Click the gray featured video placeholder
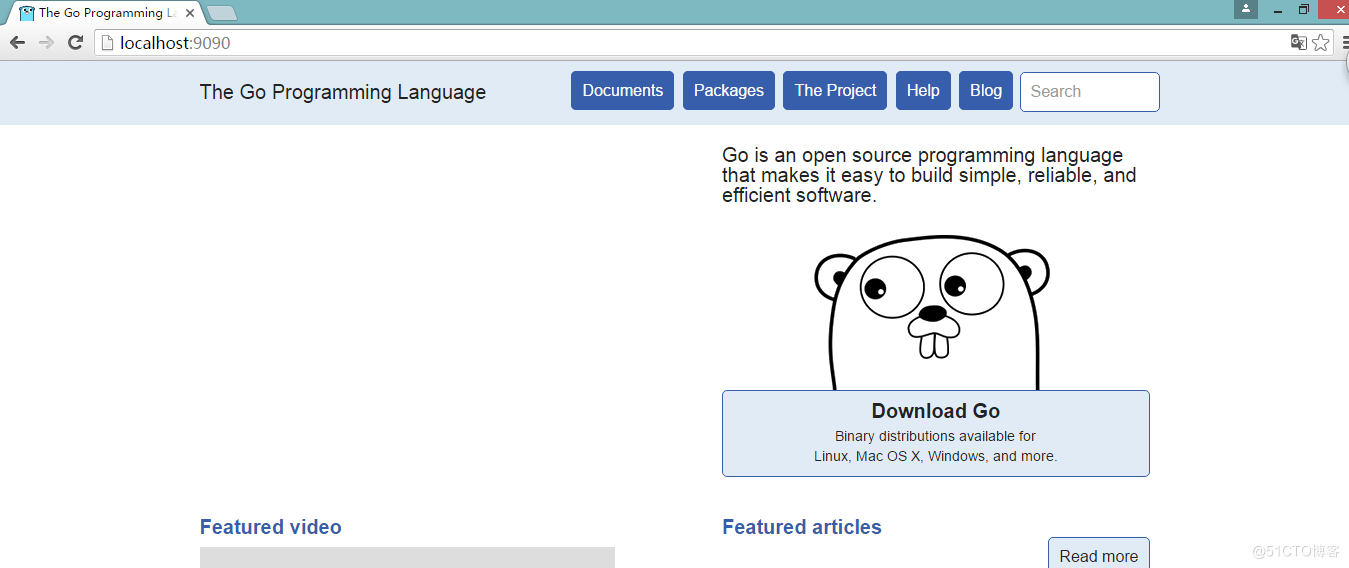Screen dimensions: 1349x568 (407, 558)
